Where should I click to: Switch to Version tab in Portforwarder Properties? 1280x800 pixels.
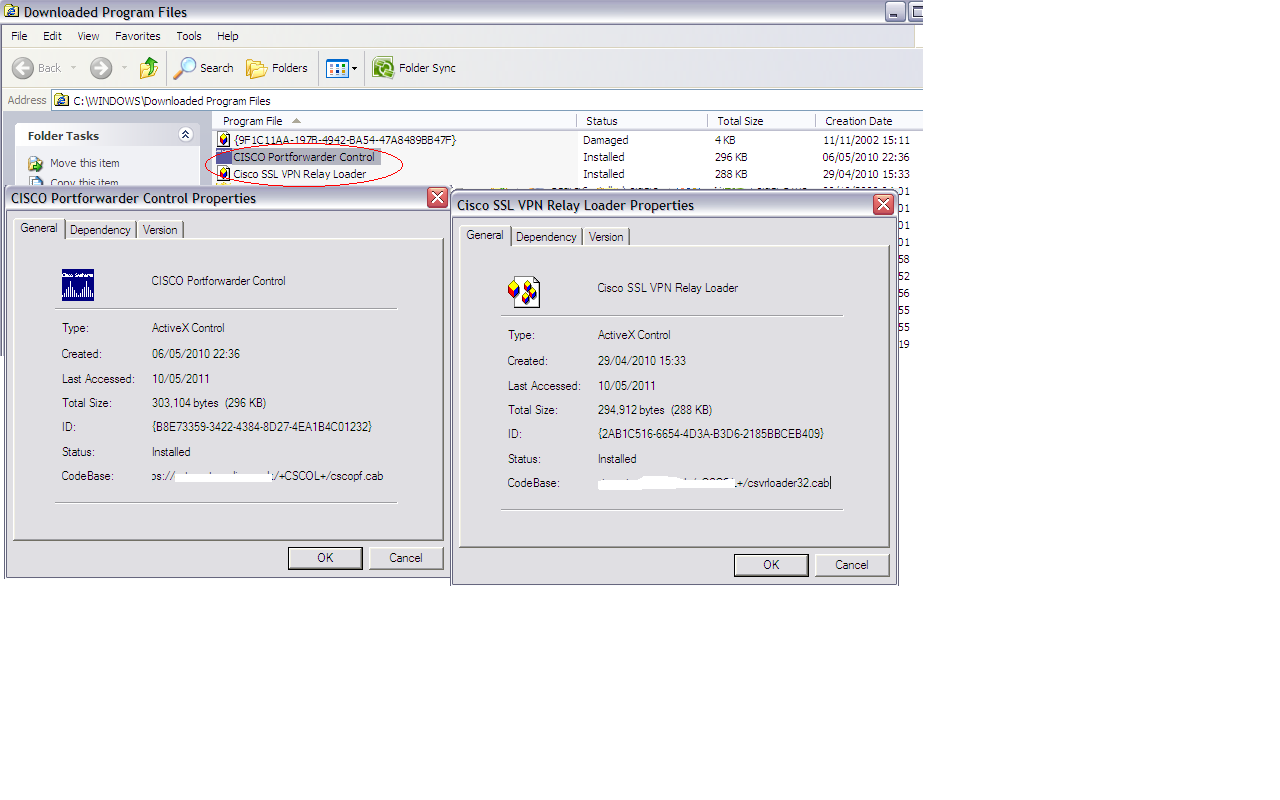[x=160, y=230]
